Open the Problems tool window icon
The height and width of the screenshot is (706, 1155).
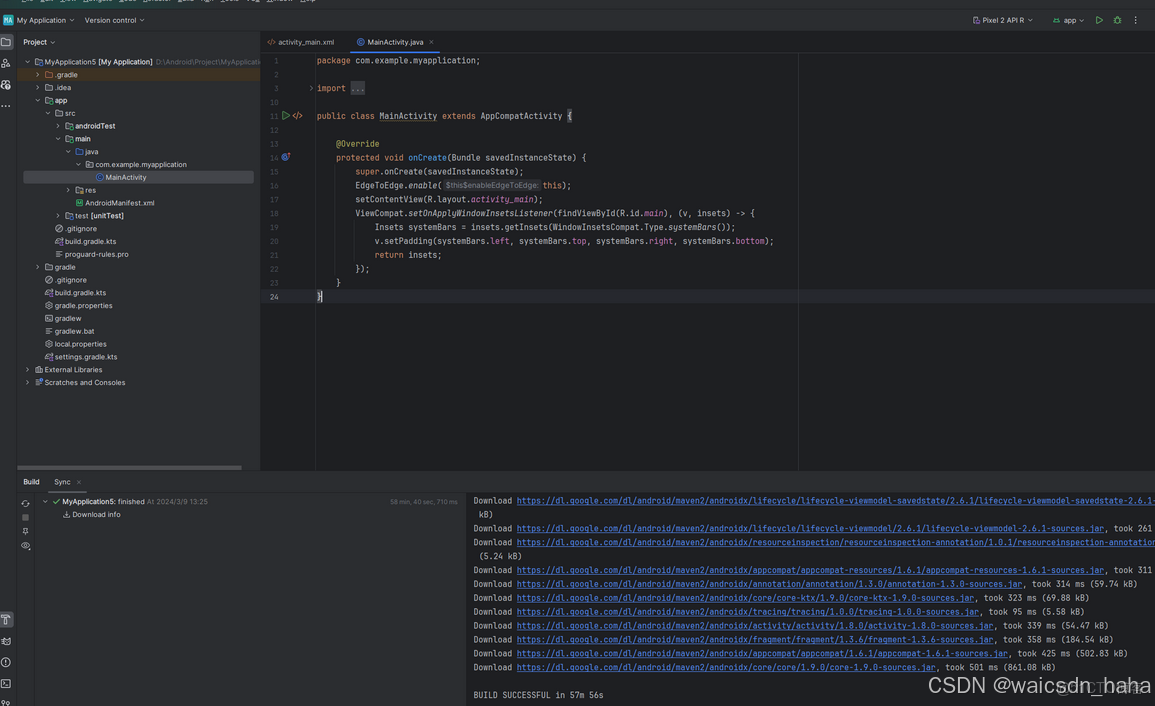tap(6, 662)
